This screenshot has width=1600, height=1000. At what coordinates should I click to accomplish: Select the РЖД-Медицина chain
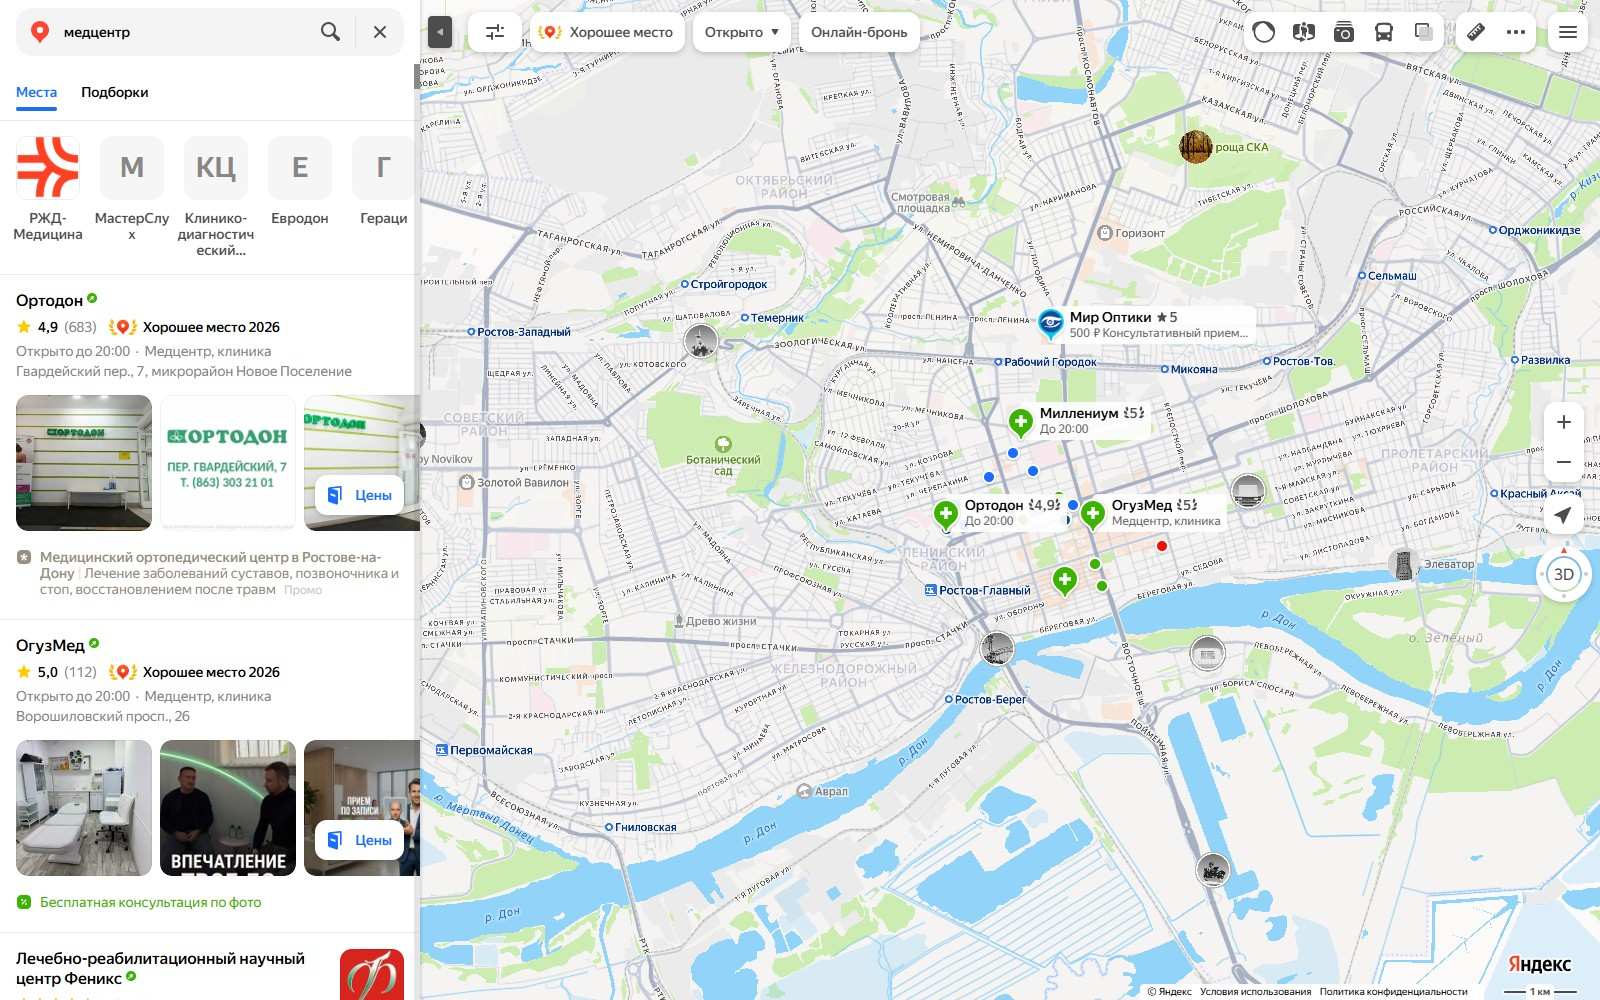click(x=48, y=189)
